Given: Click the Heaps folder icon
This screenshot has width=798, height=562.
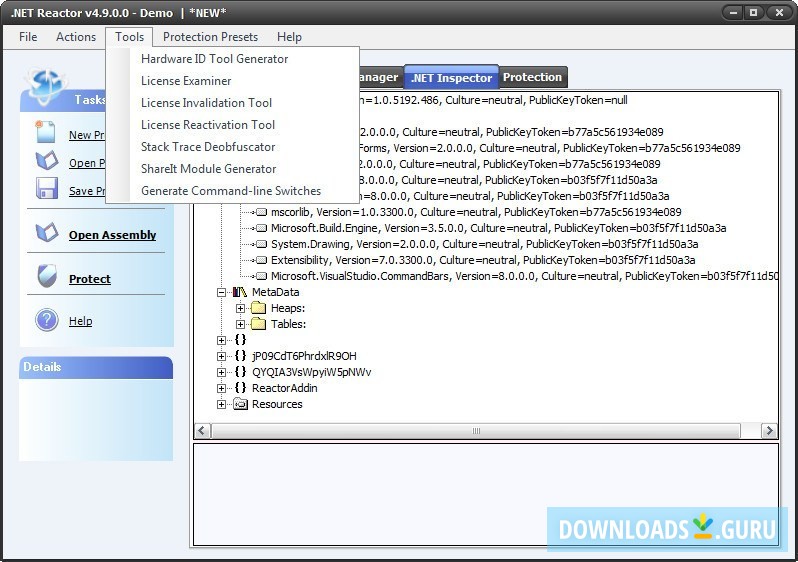Looking at the screenshot, I should point(259,308).
